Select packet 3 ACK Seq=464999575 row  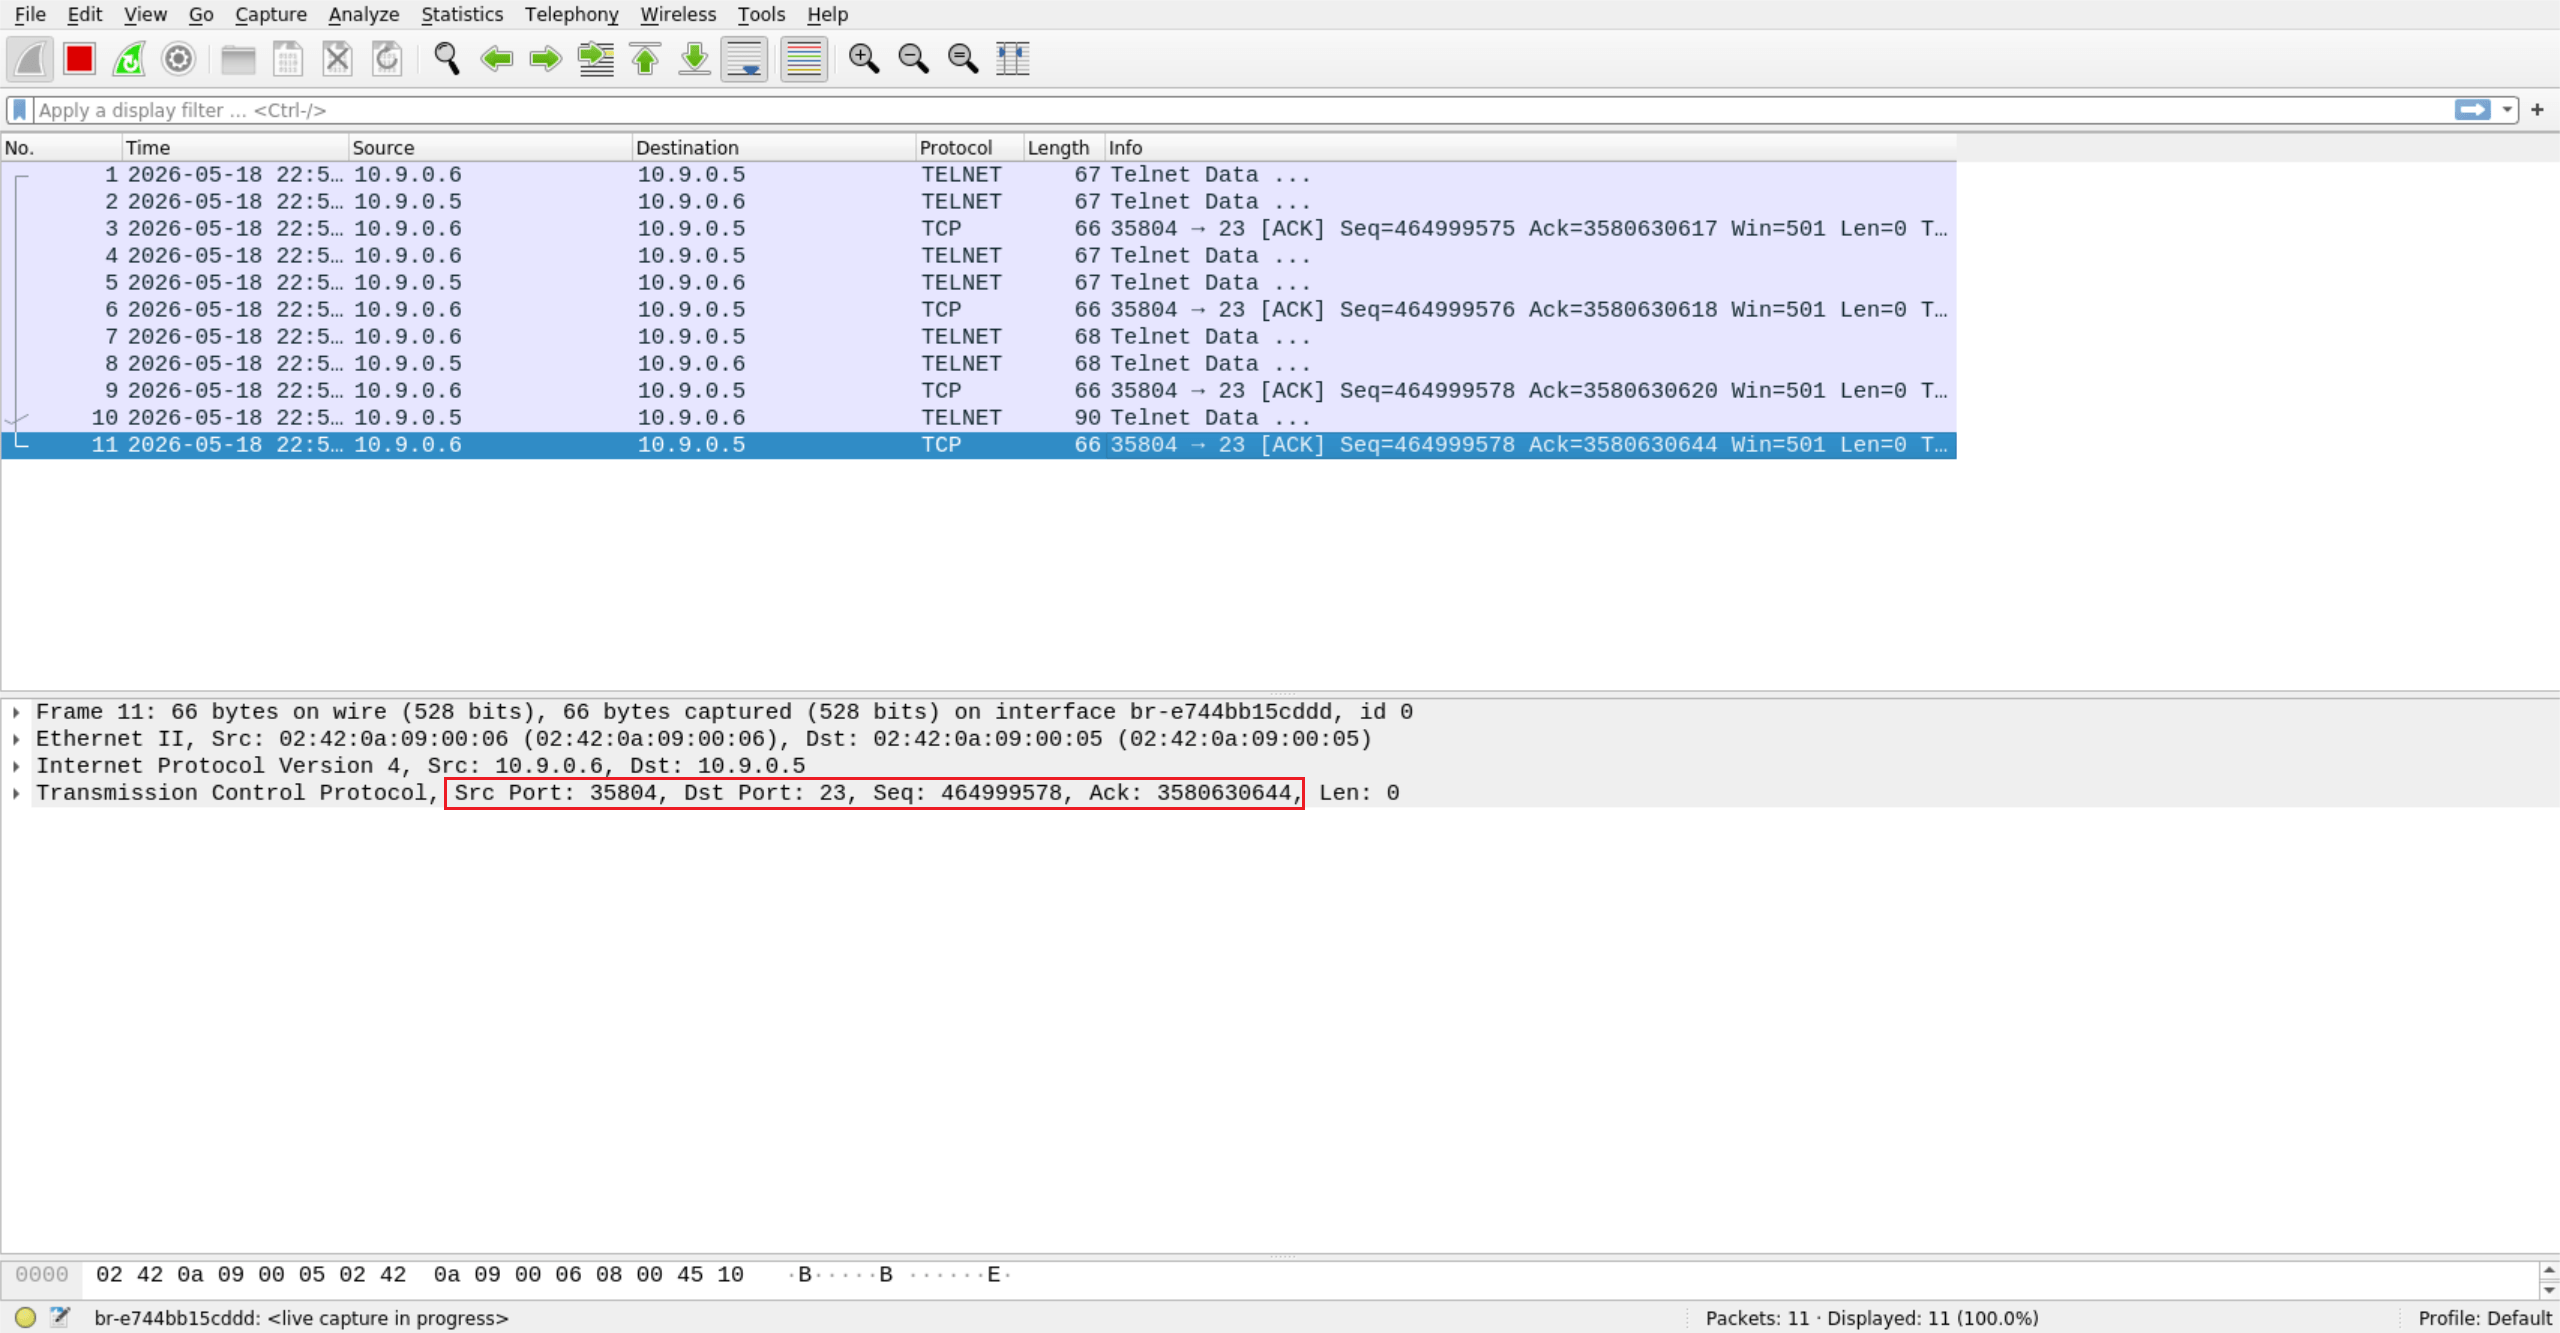pyautogui.click(x=979, y=229)
